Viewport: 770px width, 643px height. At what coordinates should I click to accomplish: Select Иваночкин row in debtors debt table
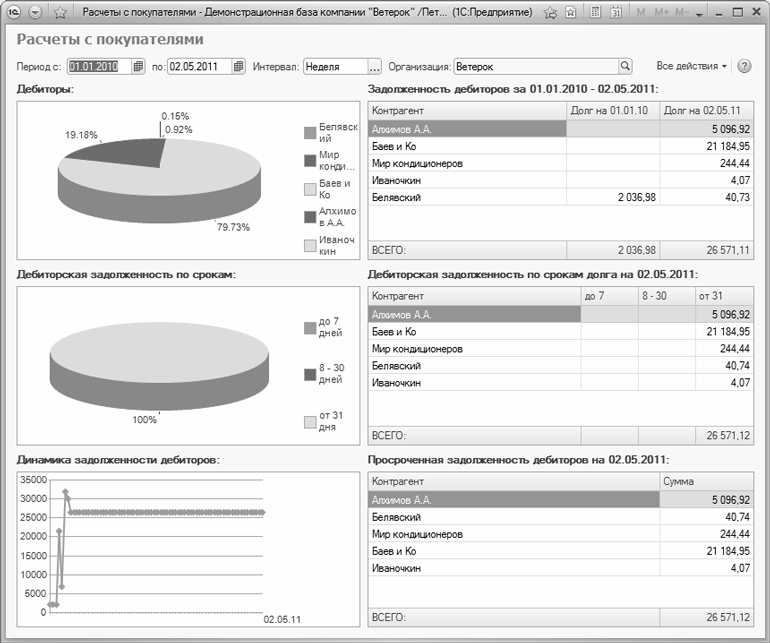click(561, 180)
